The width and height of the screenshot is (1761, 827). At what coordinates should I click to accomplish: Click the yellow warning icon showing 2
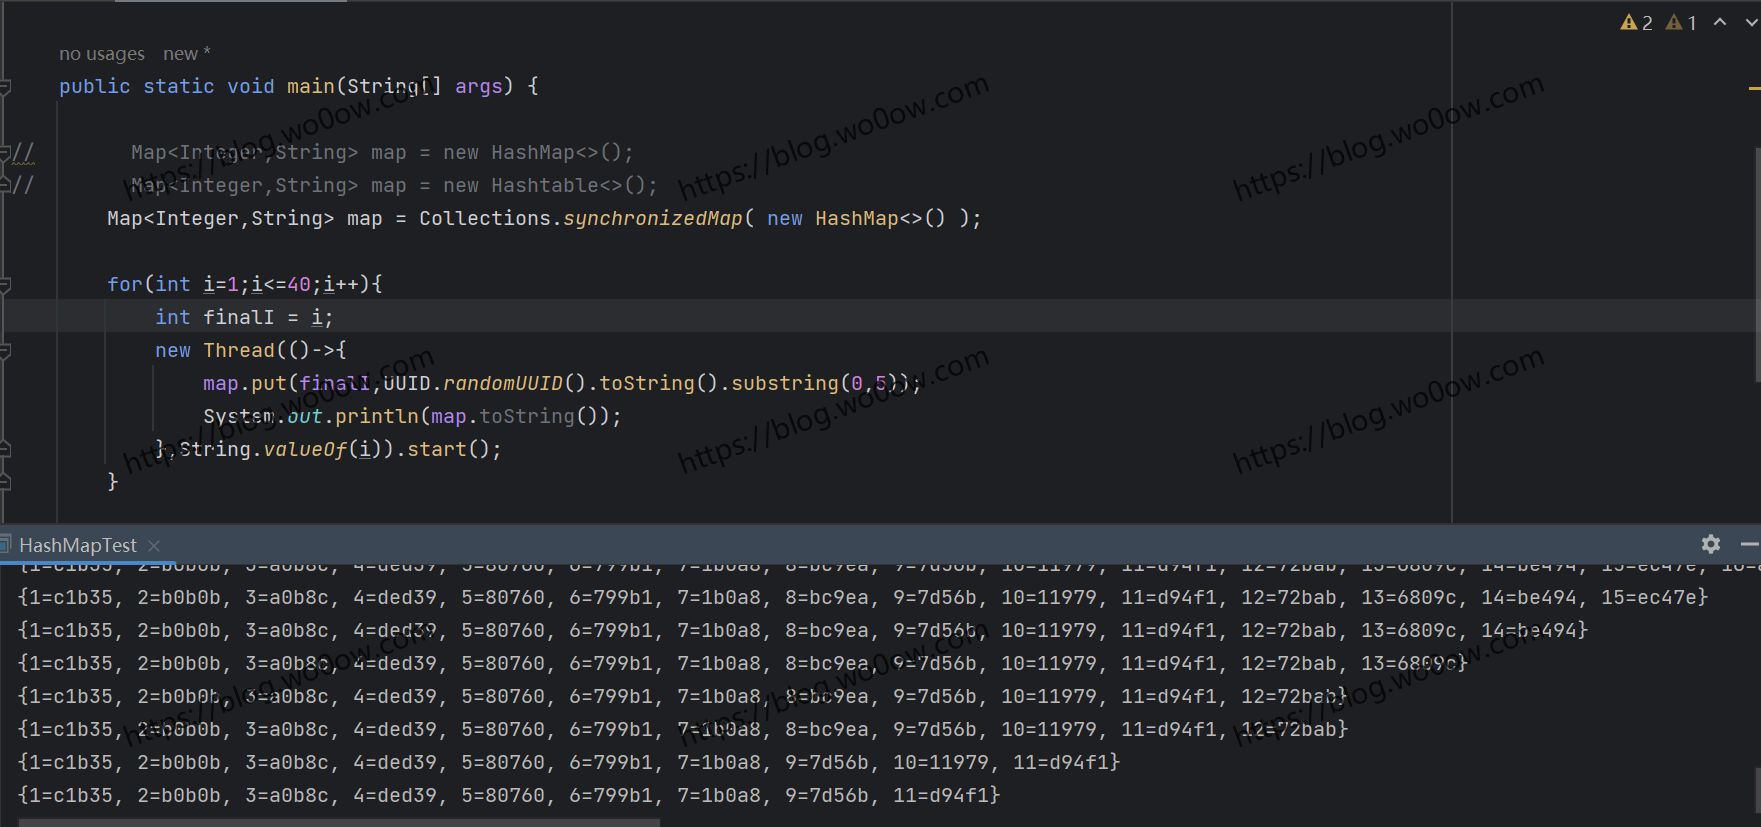click(1636, 22)
